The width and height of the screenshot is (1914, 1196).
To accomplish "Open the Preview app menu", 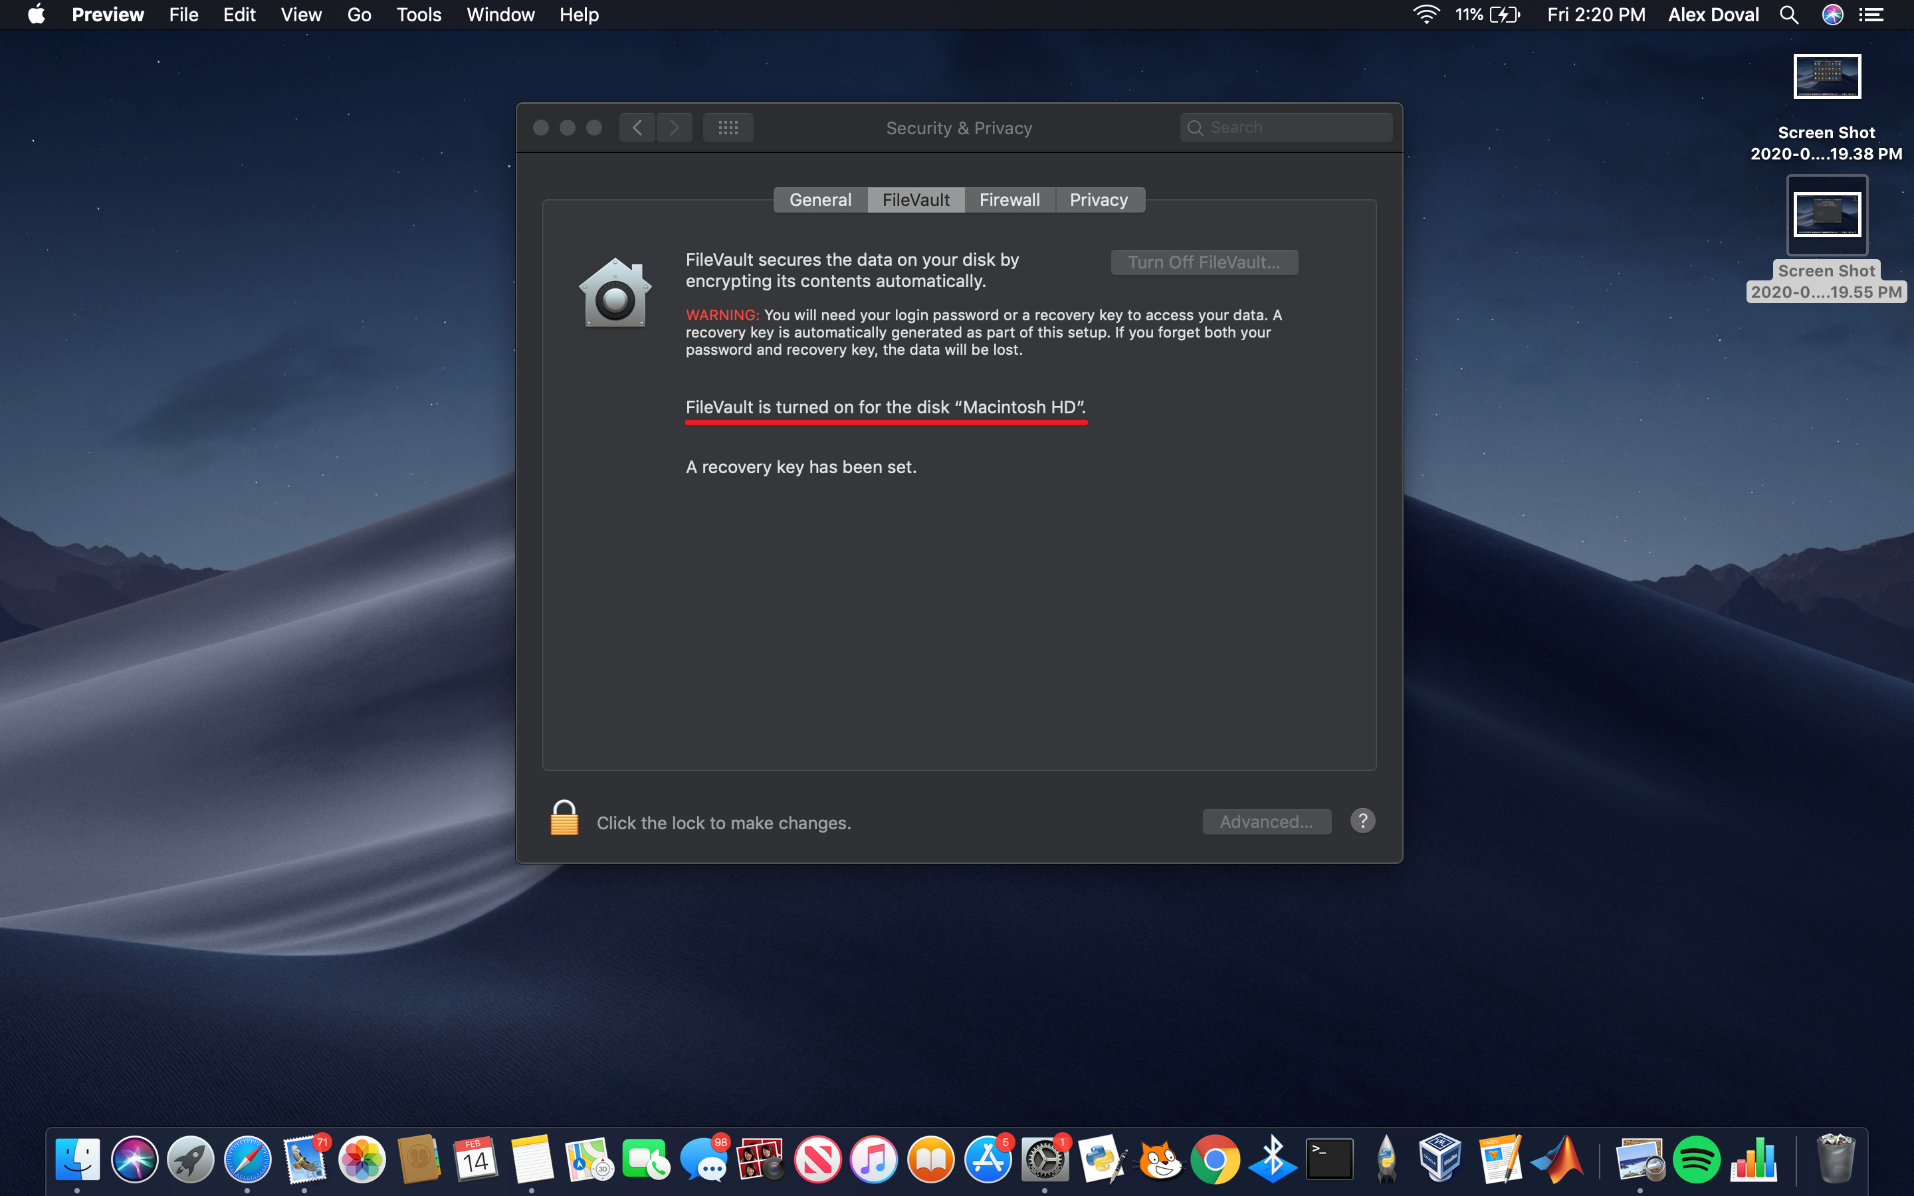I will (108, 15).
